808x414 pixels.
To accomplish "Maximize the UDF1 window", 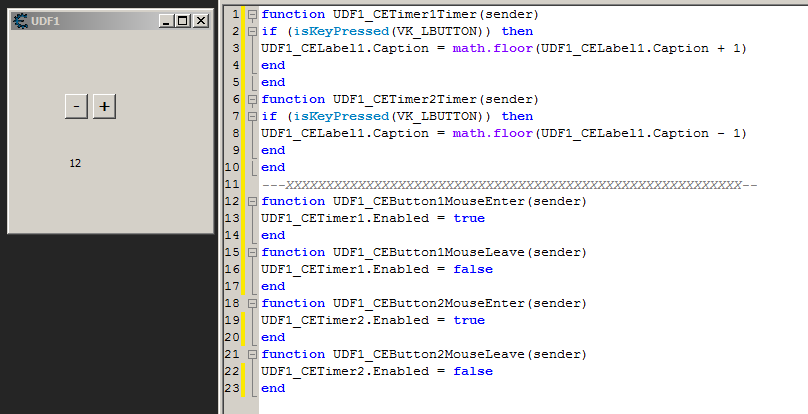I will (x=182, y=21).
